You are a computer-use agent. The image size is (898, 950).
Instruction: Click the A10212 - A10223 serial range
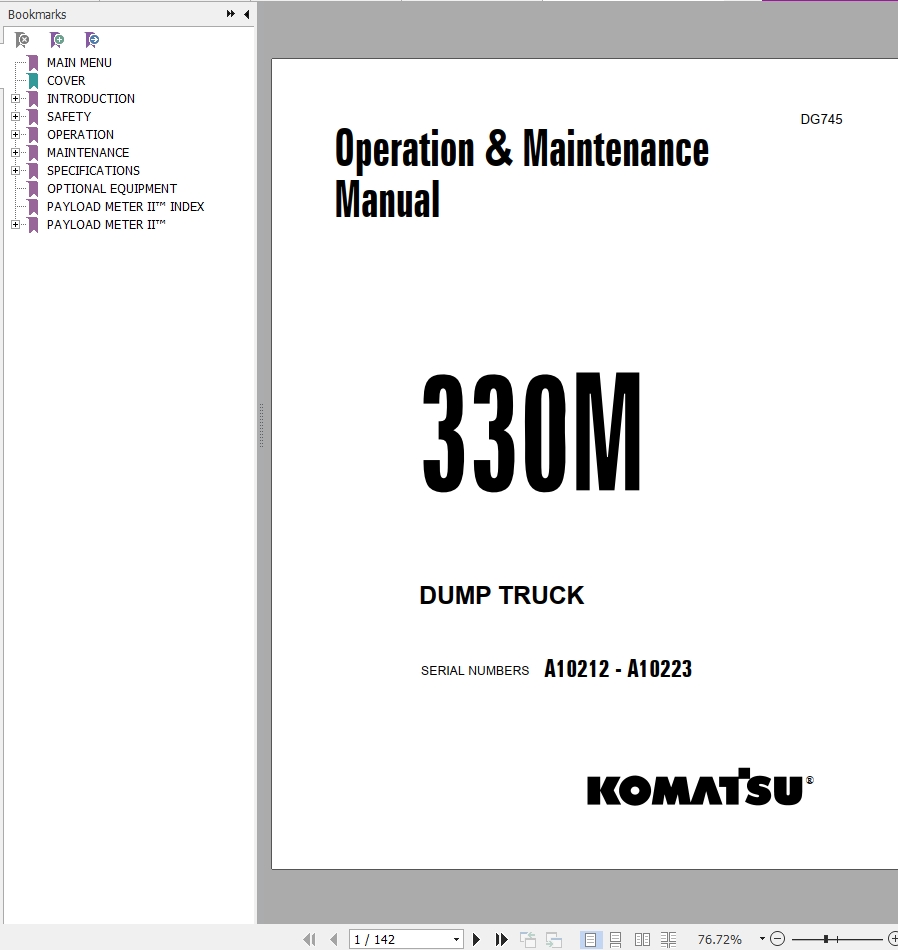click(618, 669)
